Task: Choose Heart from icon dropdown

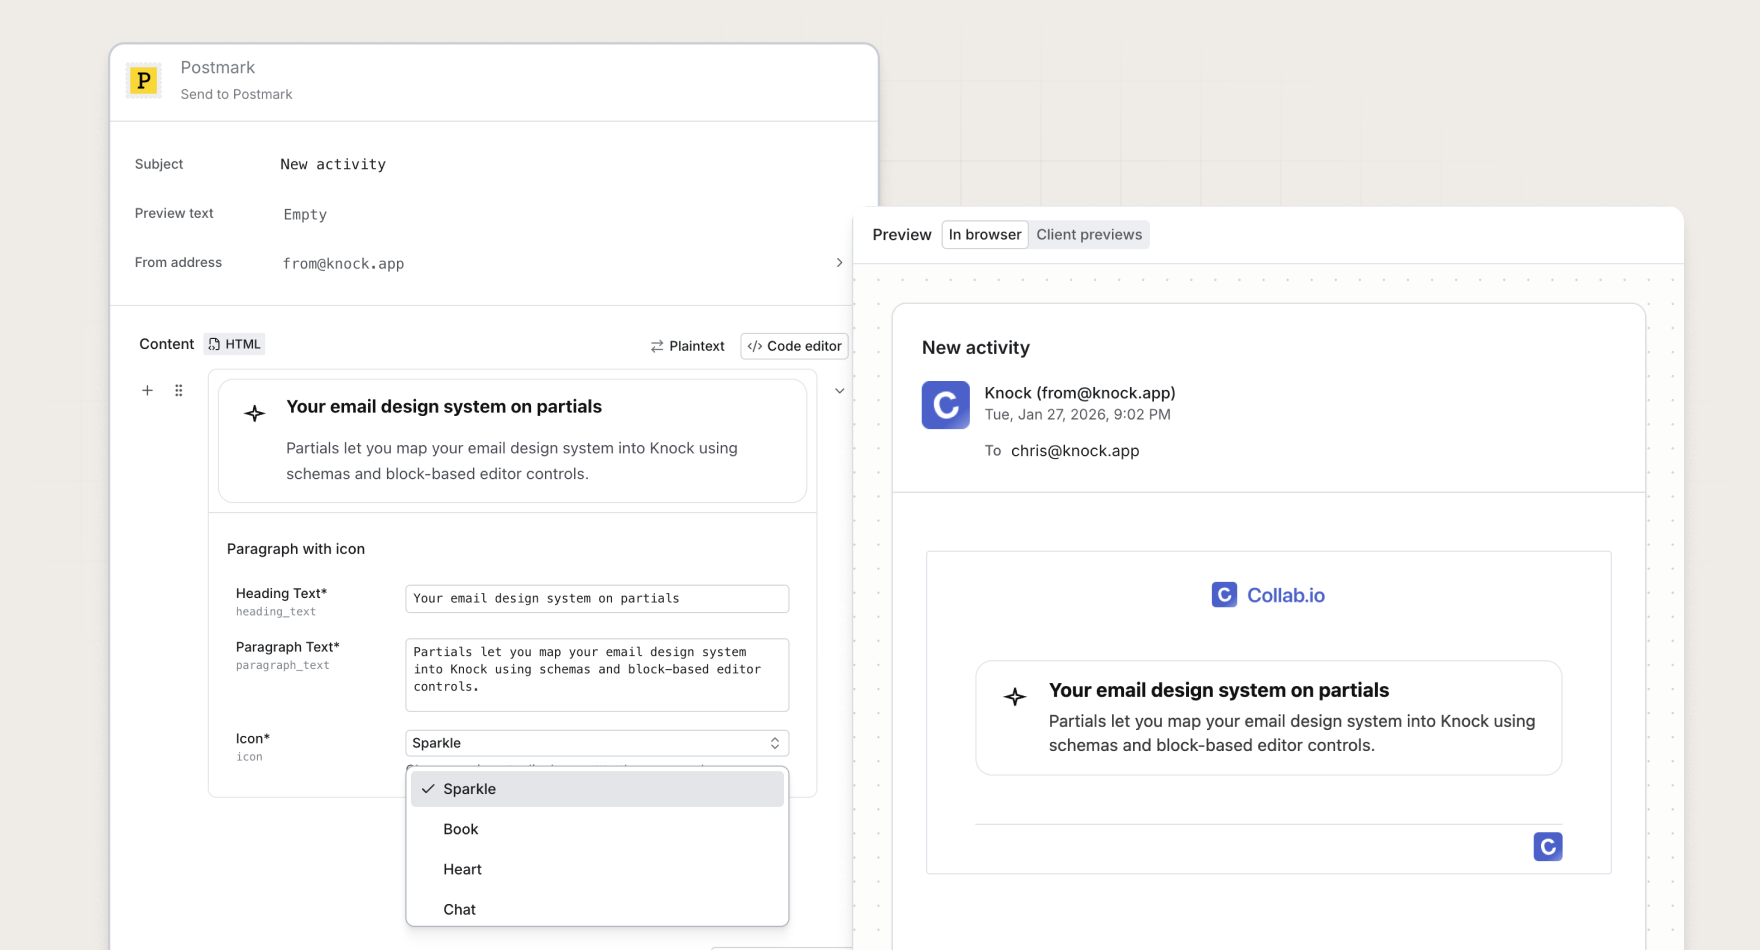Action: [x=597, y=869]
